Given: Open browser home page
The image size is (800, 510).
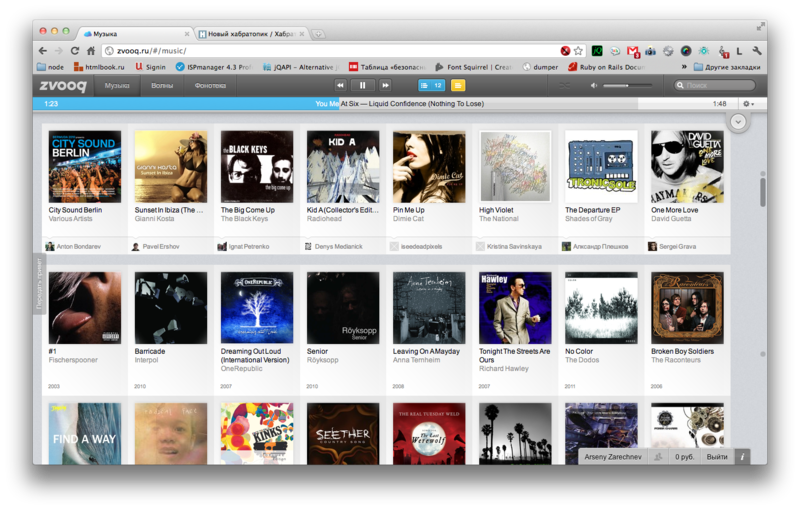Looking at the screenshot, I should (91, 50).
